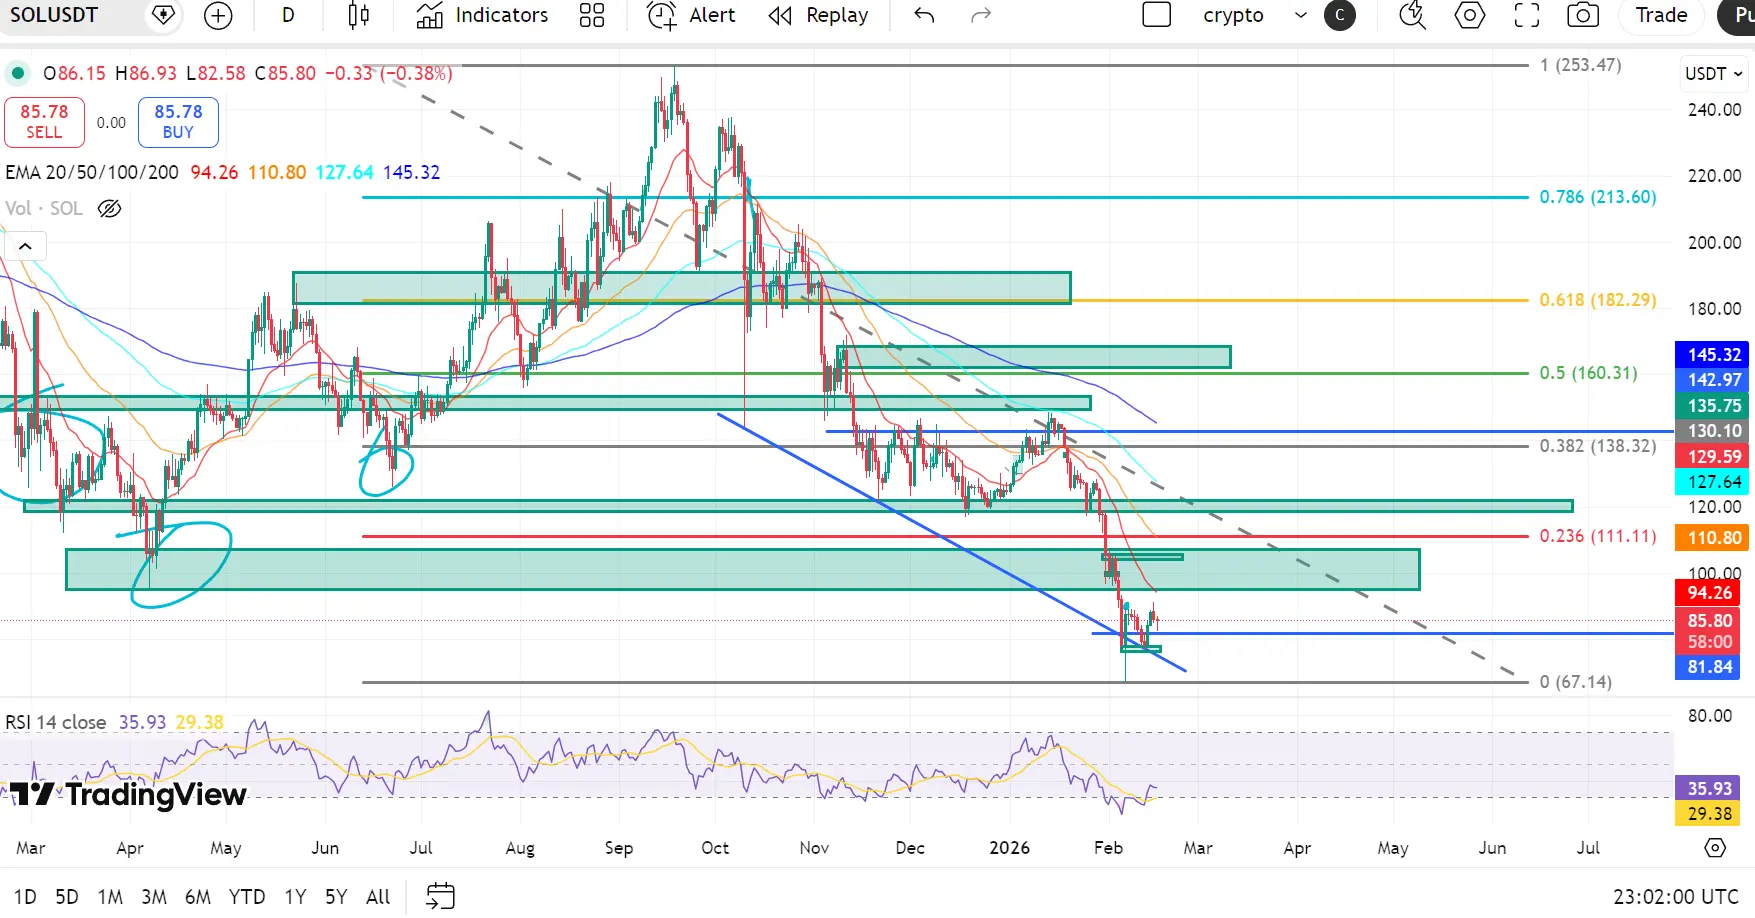Open the D time interval menu
This screenshot has height=918, width=1755.
(288, 15)
